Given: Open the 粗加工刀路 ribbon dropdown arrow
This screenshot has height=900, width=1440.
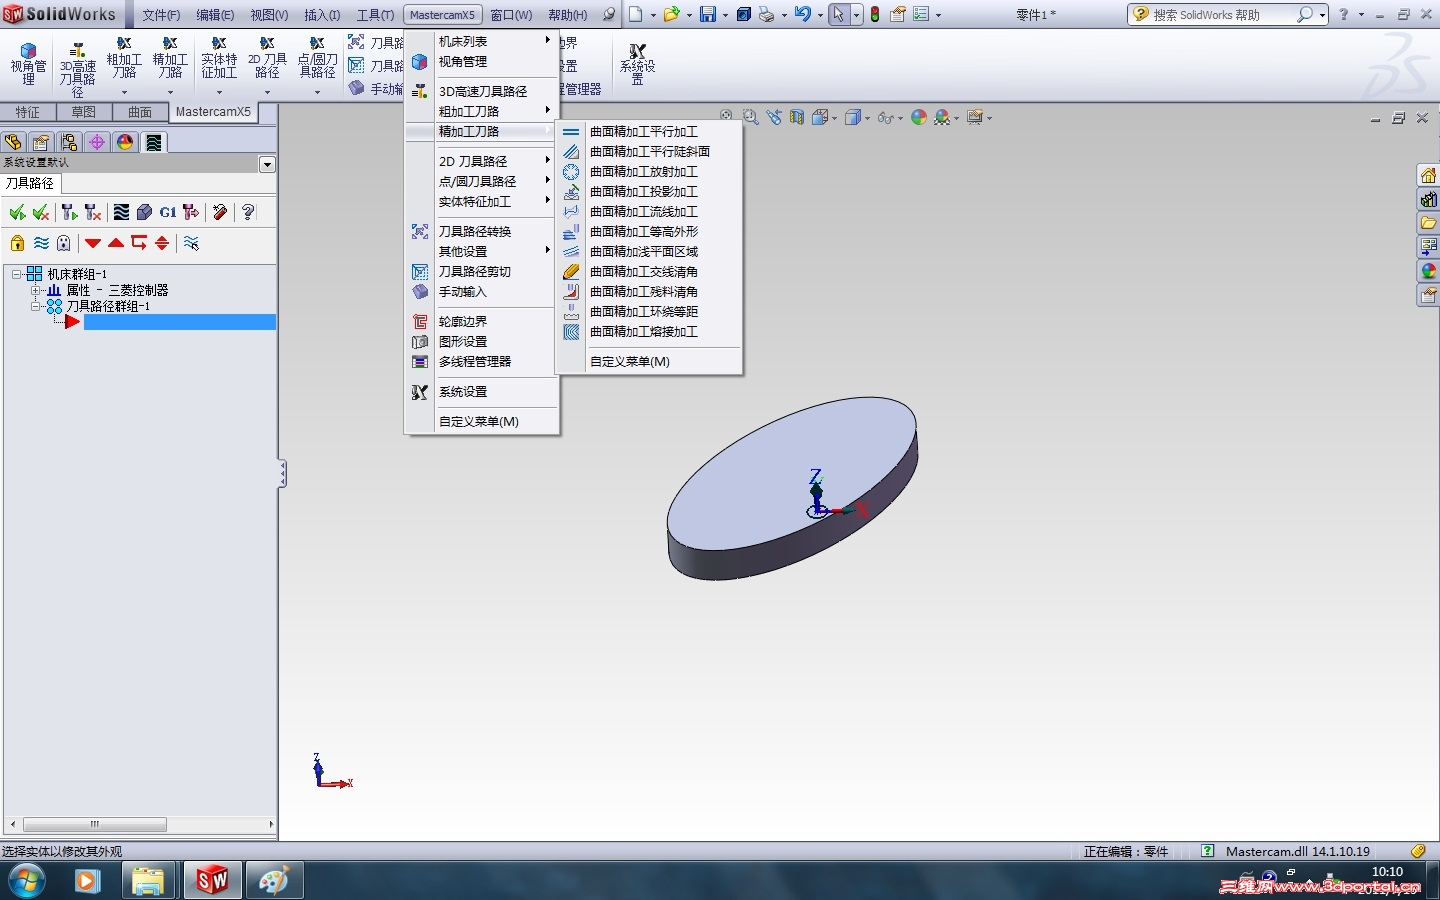Looking at the screenshot, I should click(124, 93).
